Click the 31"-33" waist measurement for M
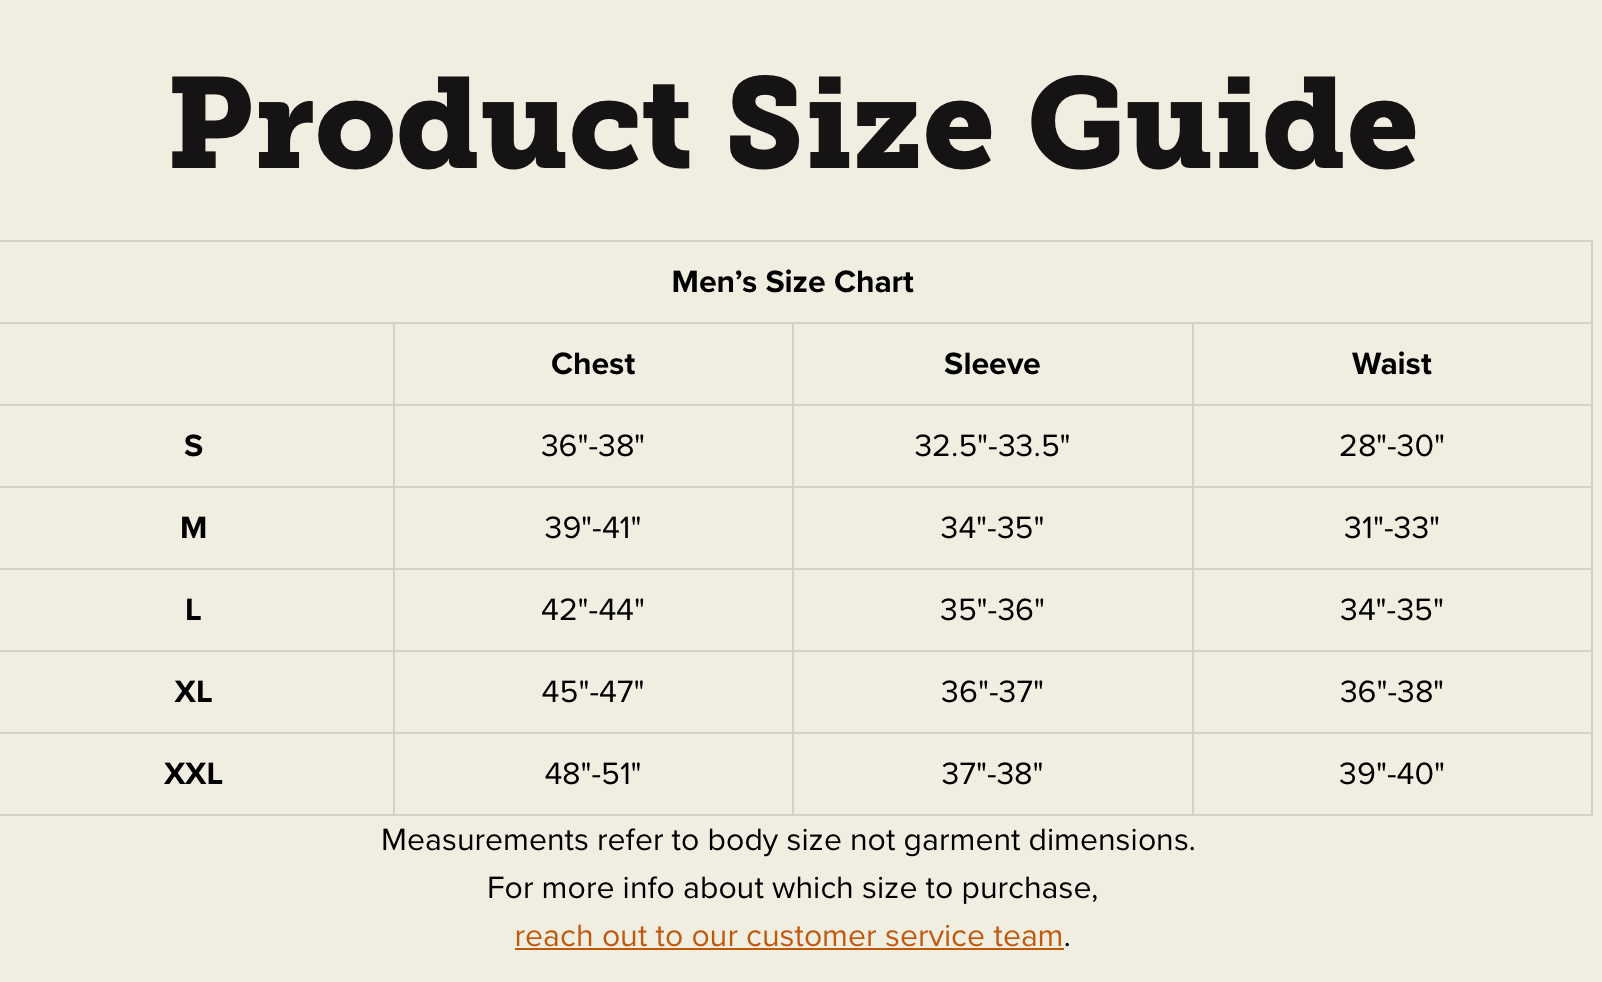This screenshot has width=1602, height=982. click(x=1391, y=528)
